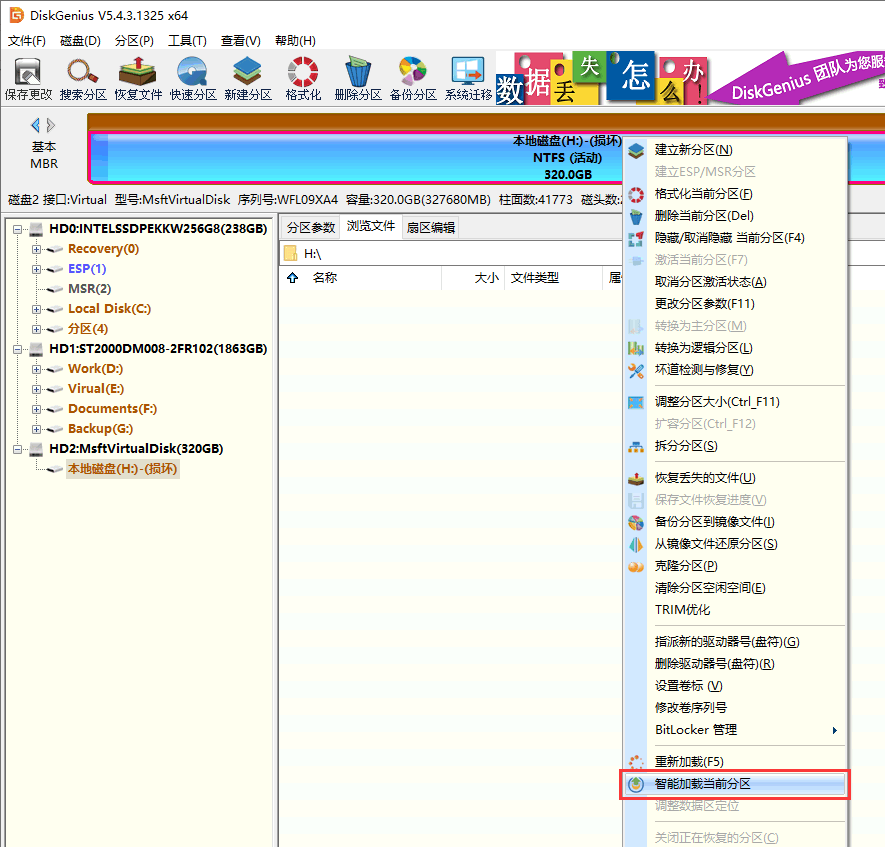Switch to the 分区参数 tab
Viewport: 885px width, 847px height.
pos(311,227)
